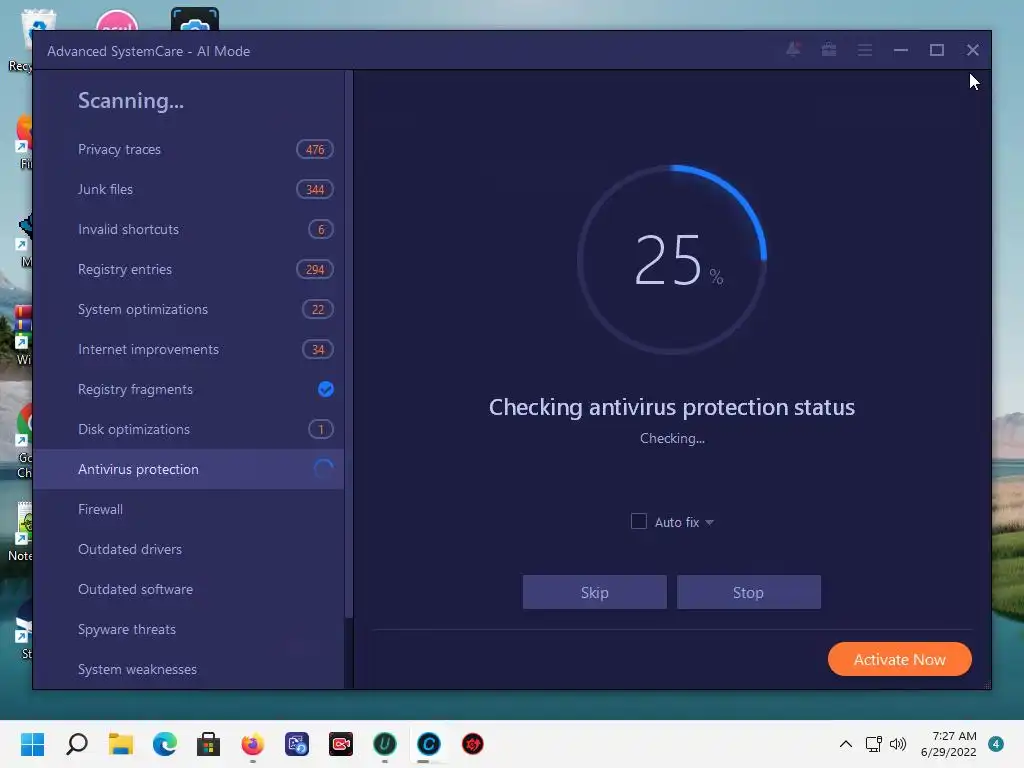Open notification center badge showing 4
The image size is (1024, 768).
pos(996,744)
